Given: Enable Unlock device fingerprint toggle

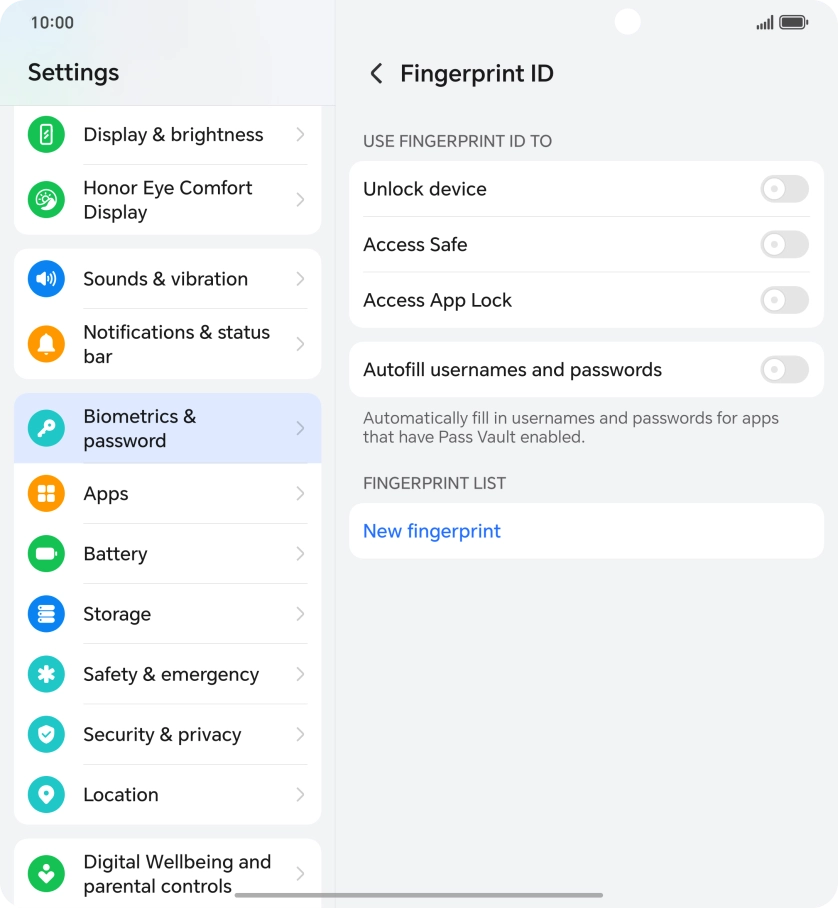Looking at the screenshot, I should (x=784, y=189).
